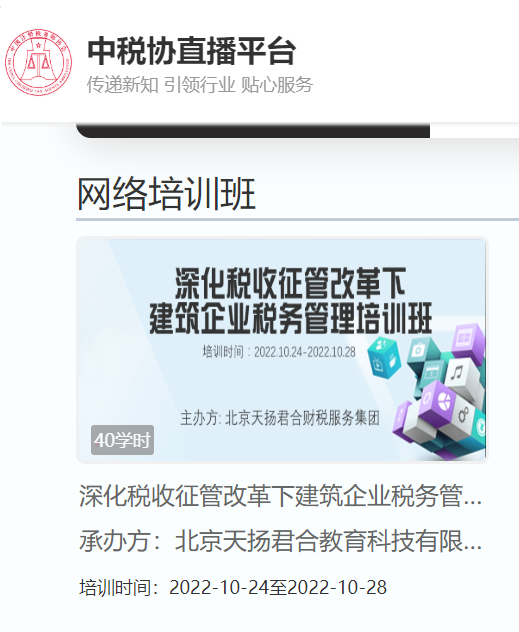The width and height of the screenshot is (519, 632).
Task: Click banner host text 主办方: 北京天扬君合财税服务集团
Action: click(x=280, y=418)
